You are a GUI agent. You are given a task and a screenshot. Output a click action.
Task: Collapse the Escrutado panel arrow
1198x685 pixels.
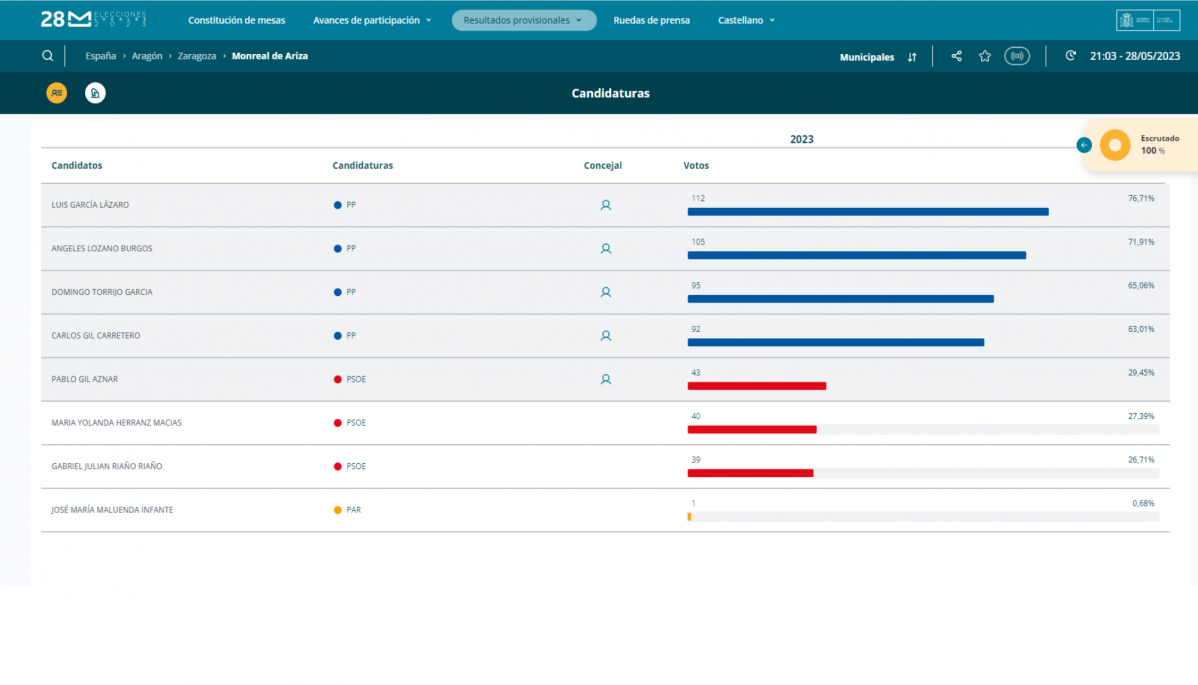(1083, 145)
